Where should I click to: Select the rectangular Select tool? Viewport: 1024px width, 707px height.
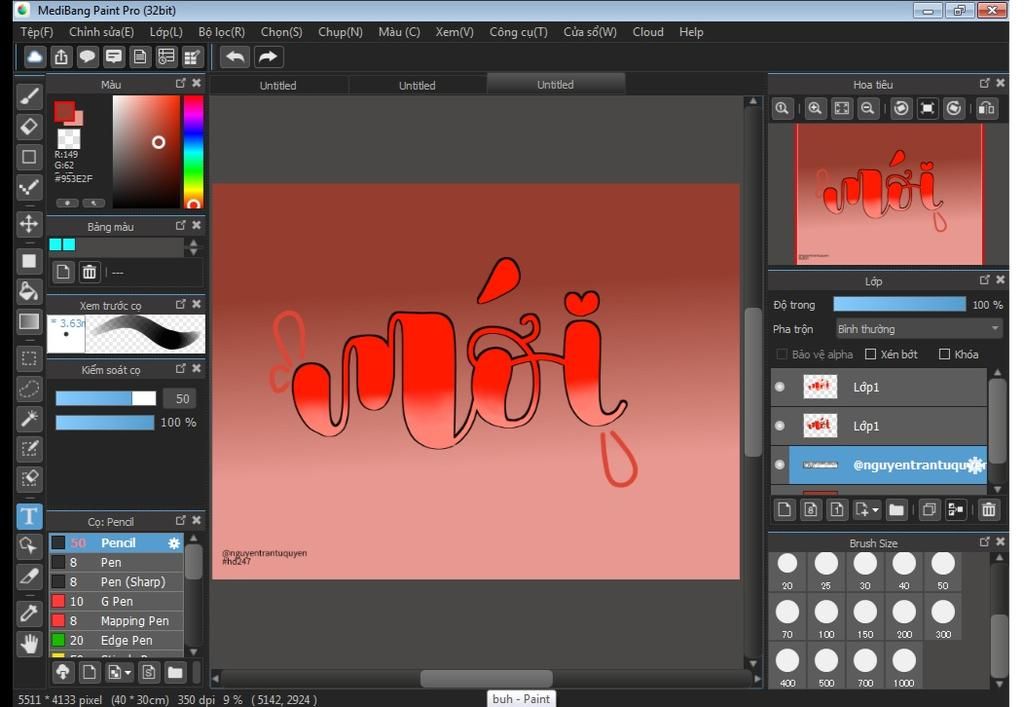click(29, 358)
